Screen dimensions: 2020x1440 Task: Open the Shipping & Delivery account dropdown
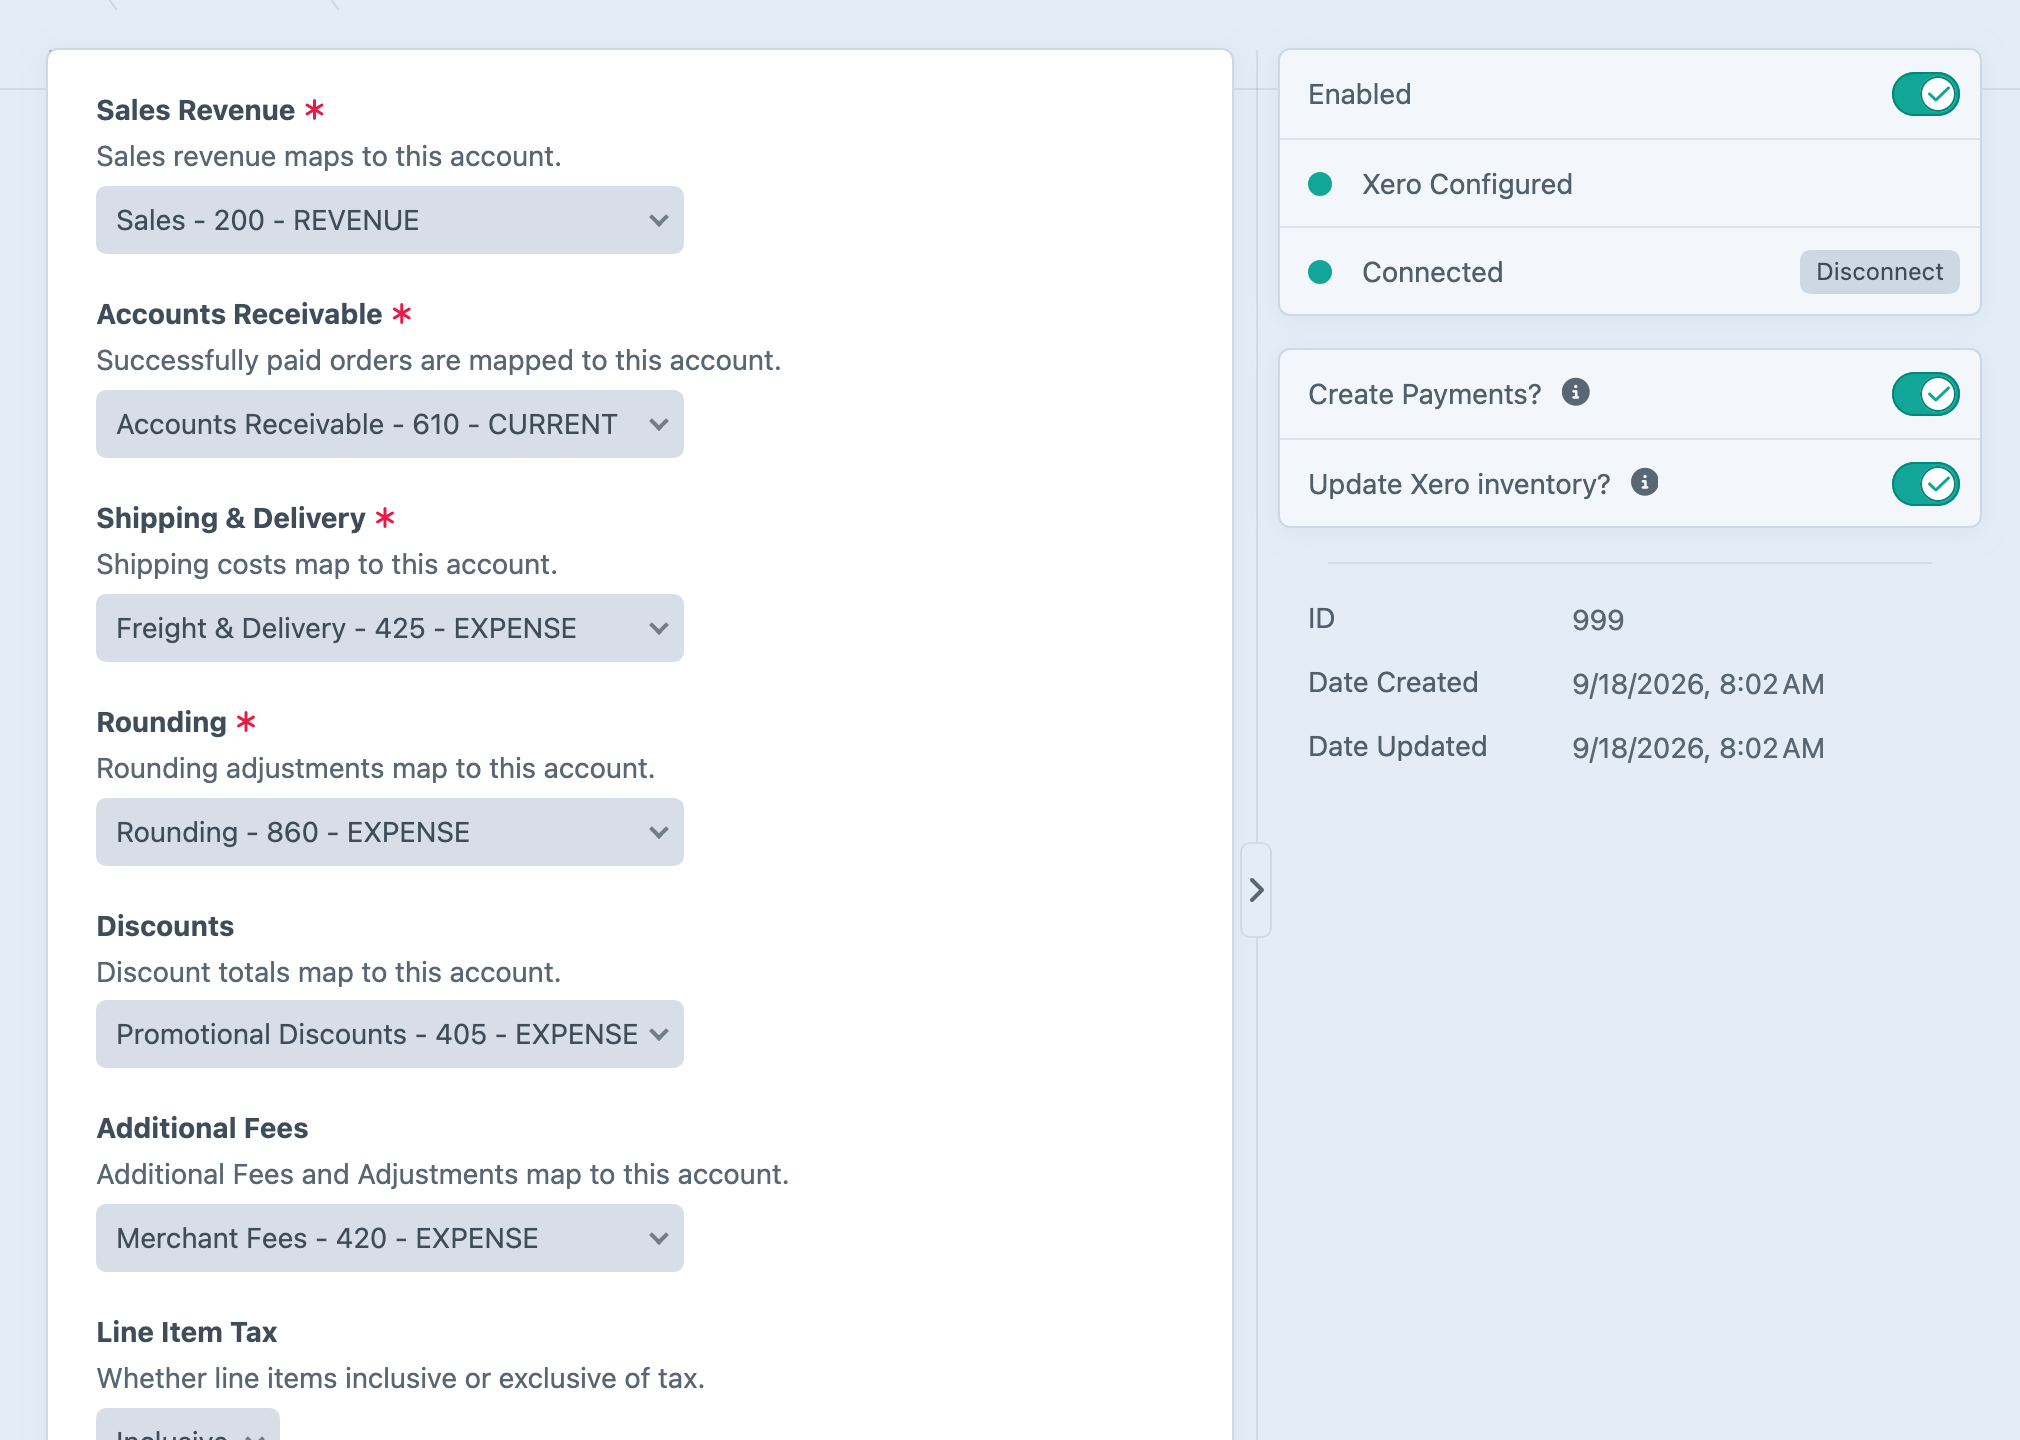(390, 628)
